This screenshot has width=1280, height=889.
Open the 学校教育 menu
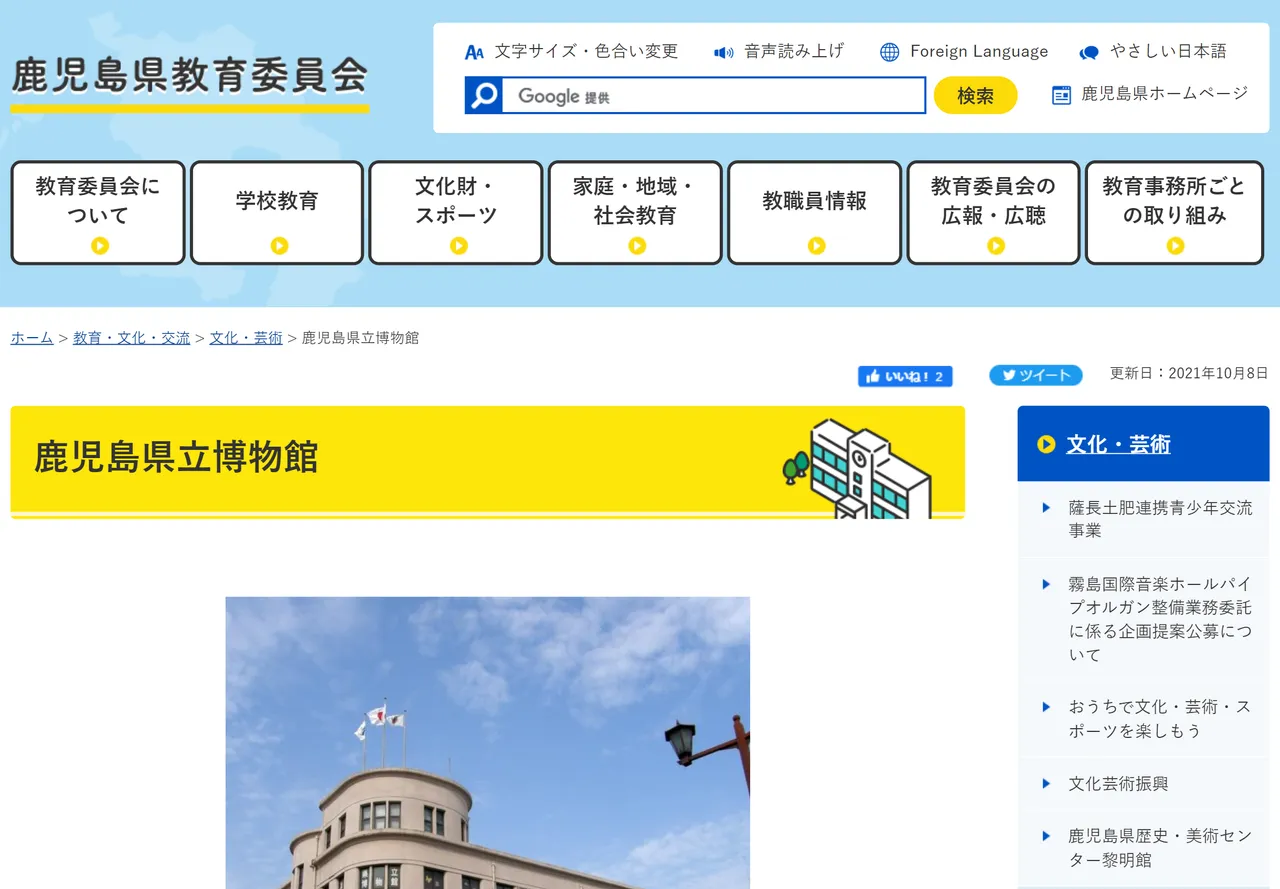pyautogui.click(x=277, y=213)
